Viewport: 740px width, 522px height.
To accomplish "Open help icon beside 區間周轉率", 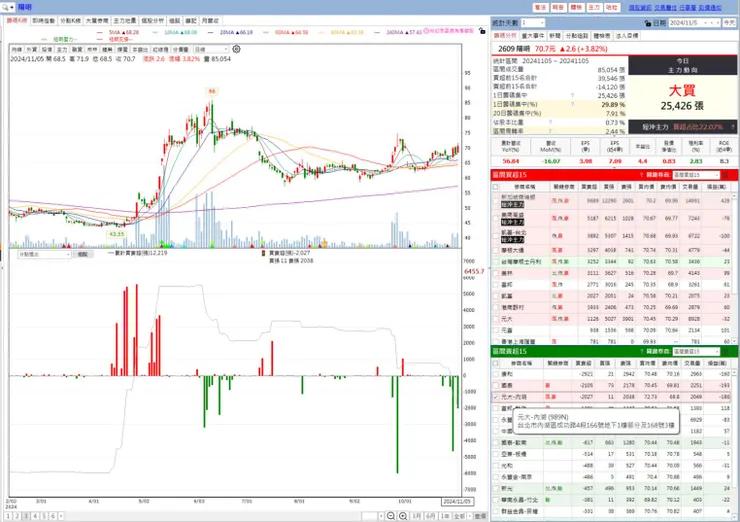I will point(550,131).
